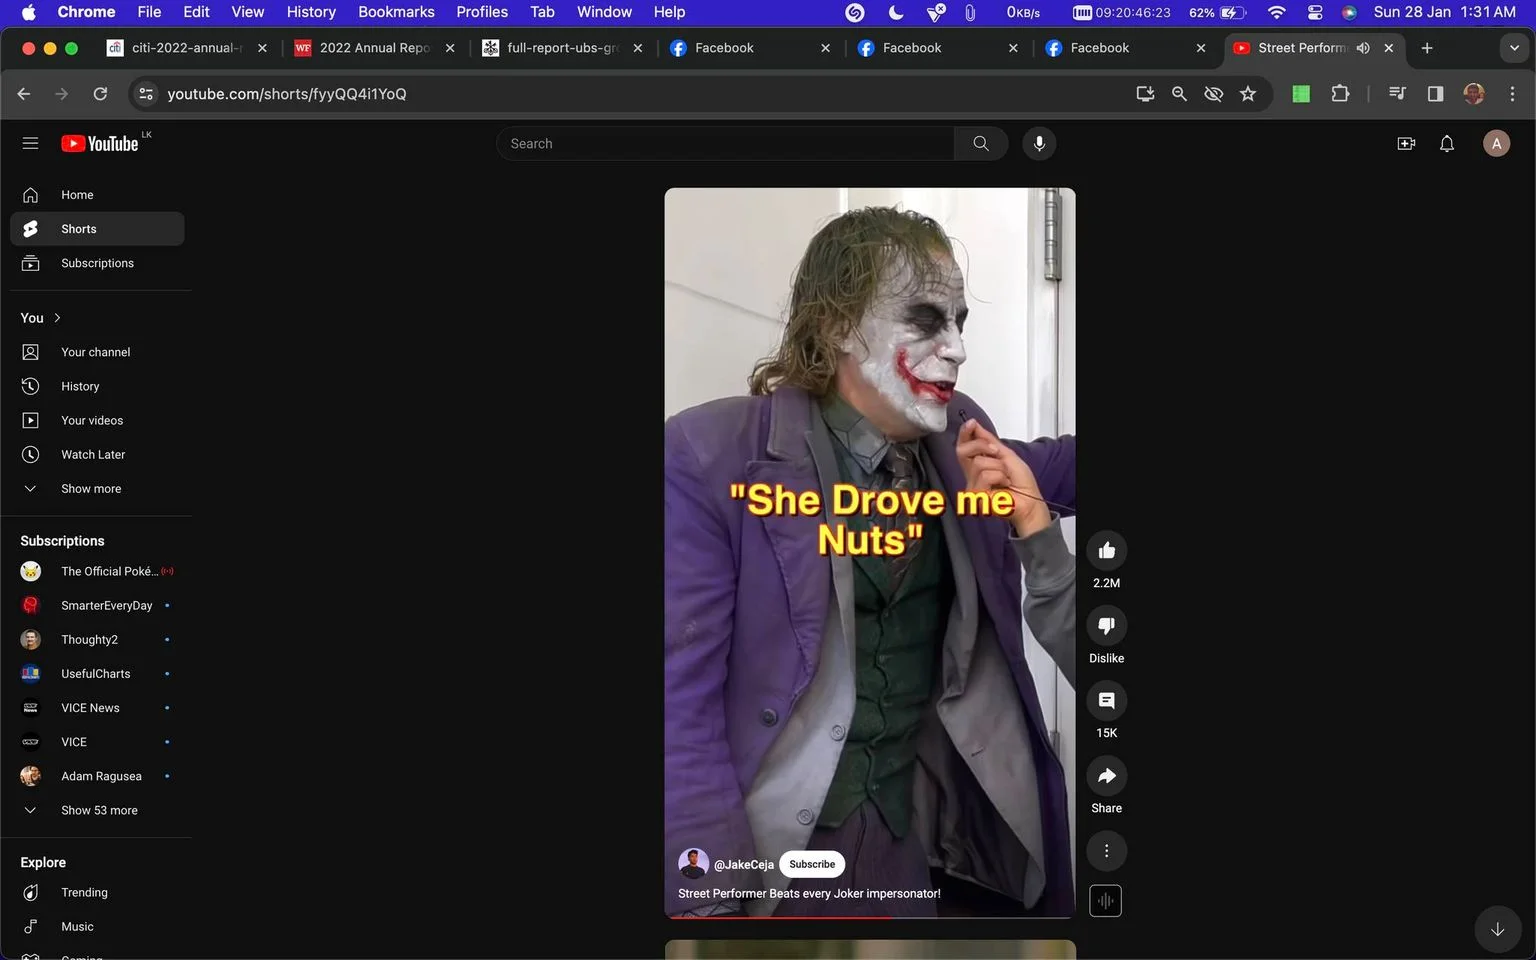This screenshot has height=960, width=1536.
Task: Like the Joker short video
Action: [x=1106, y=551]
